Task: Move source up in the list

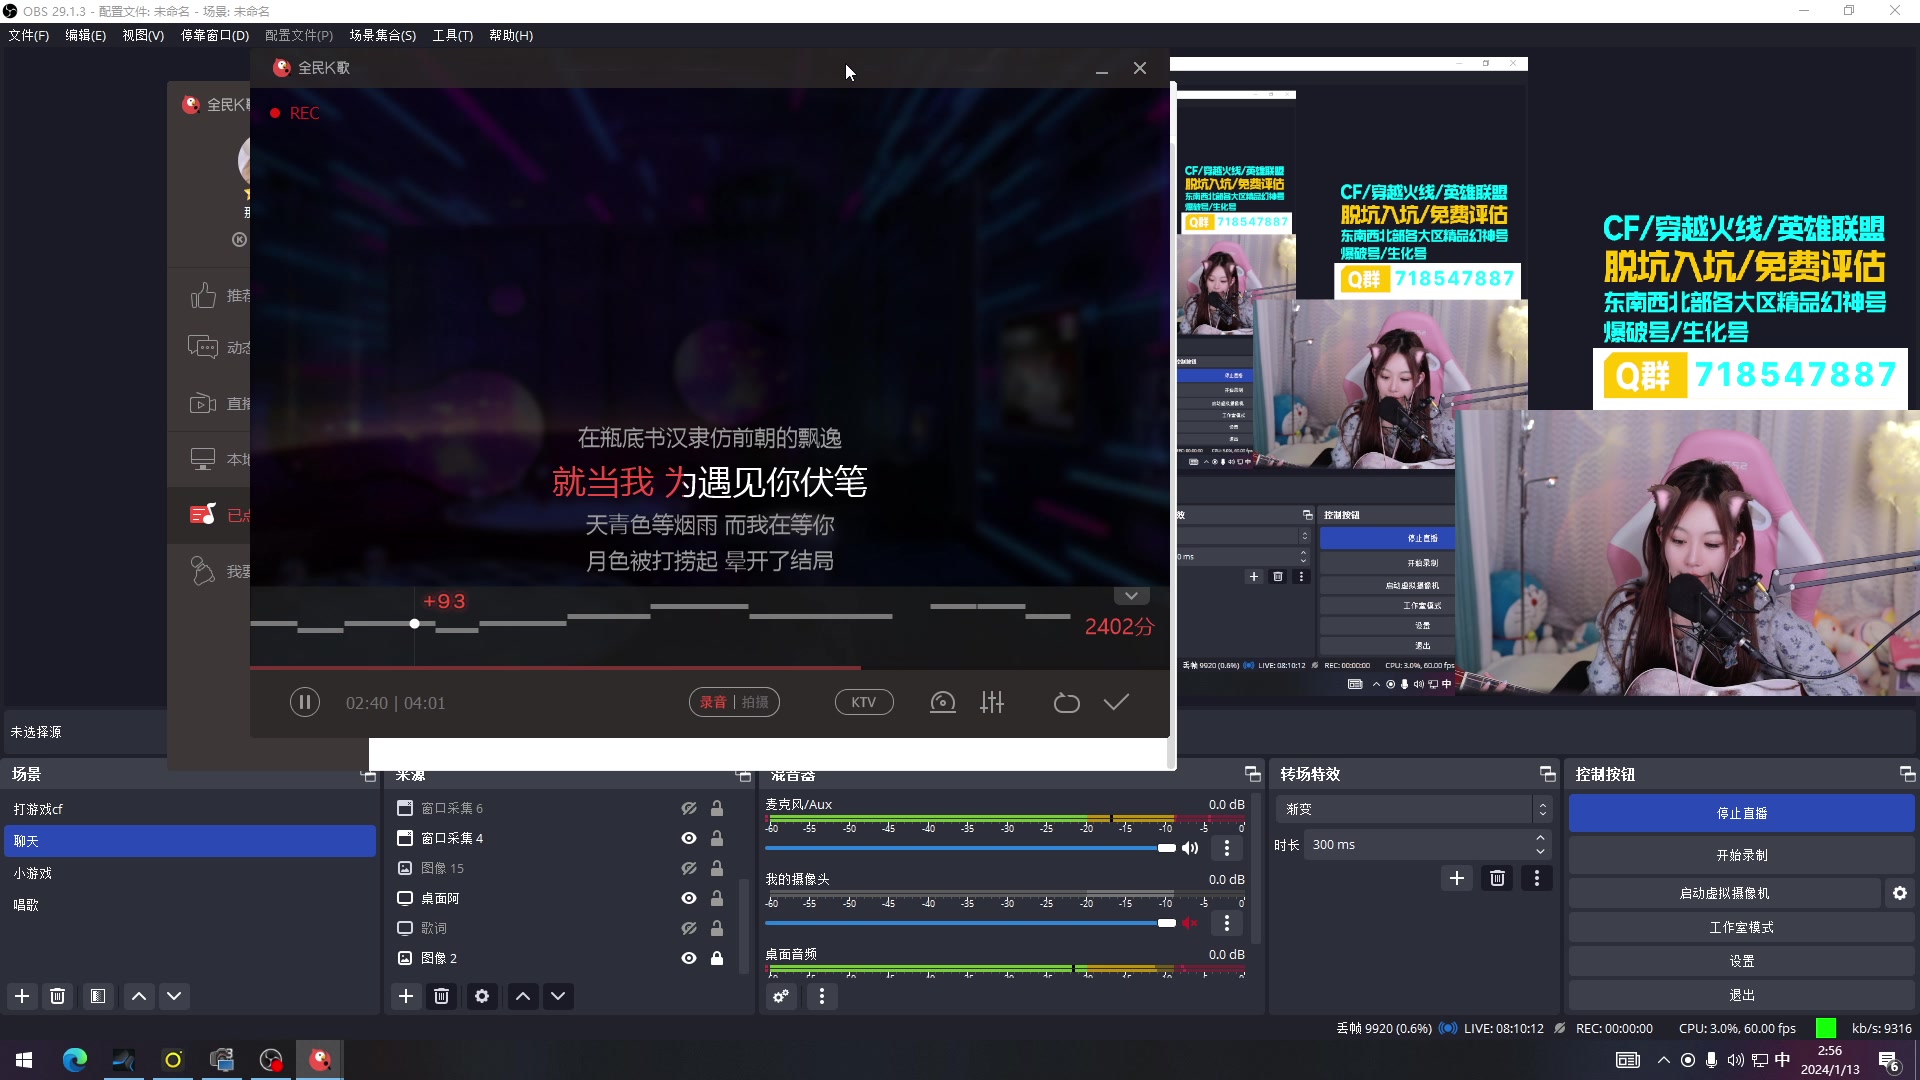Action: [x=523, y=996]
